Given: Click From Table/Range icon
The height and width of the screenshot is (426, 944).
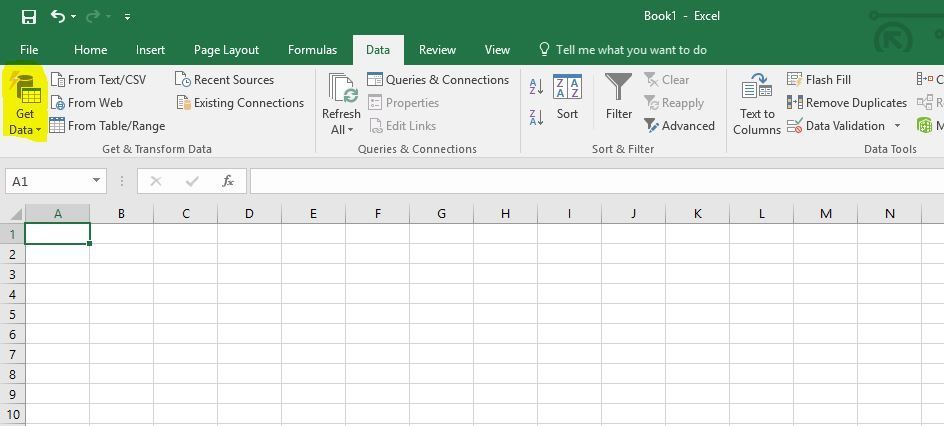Looking at the screenshot, I should (x=57, y=126).
